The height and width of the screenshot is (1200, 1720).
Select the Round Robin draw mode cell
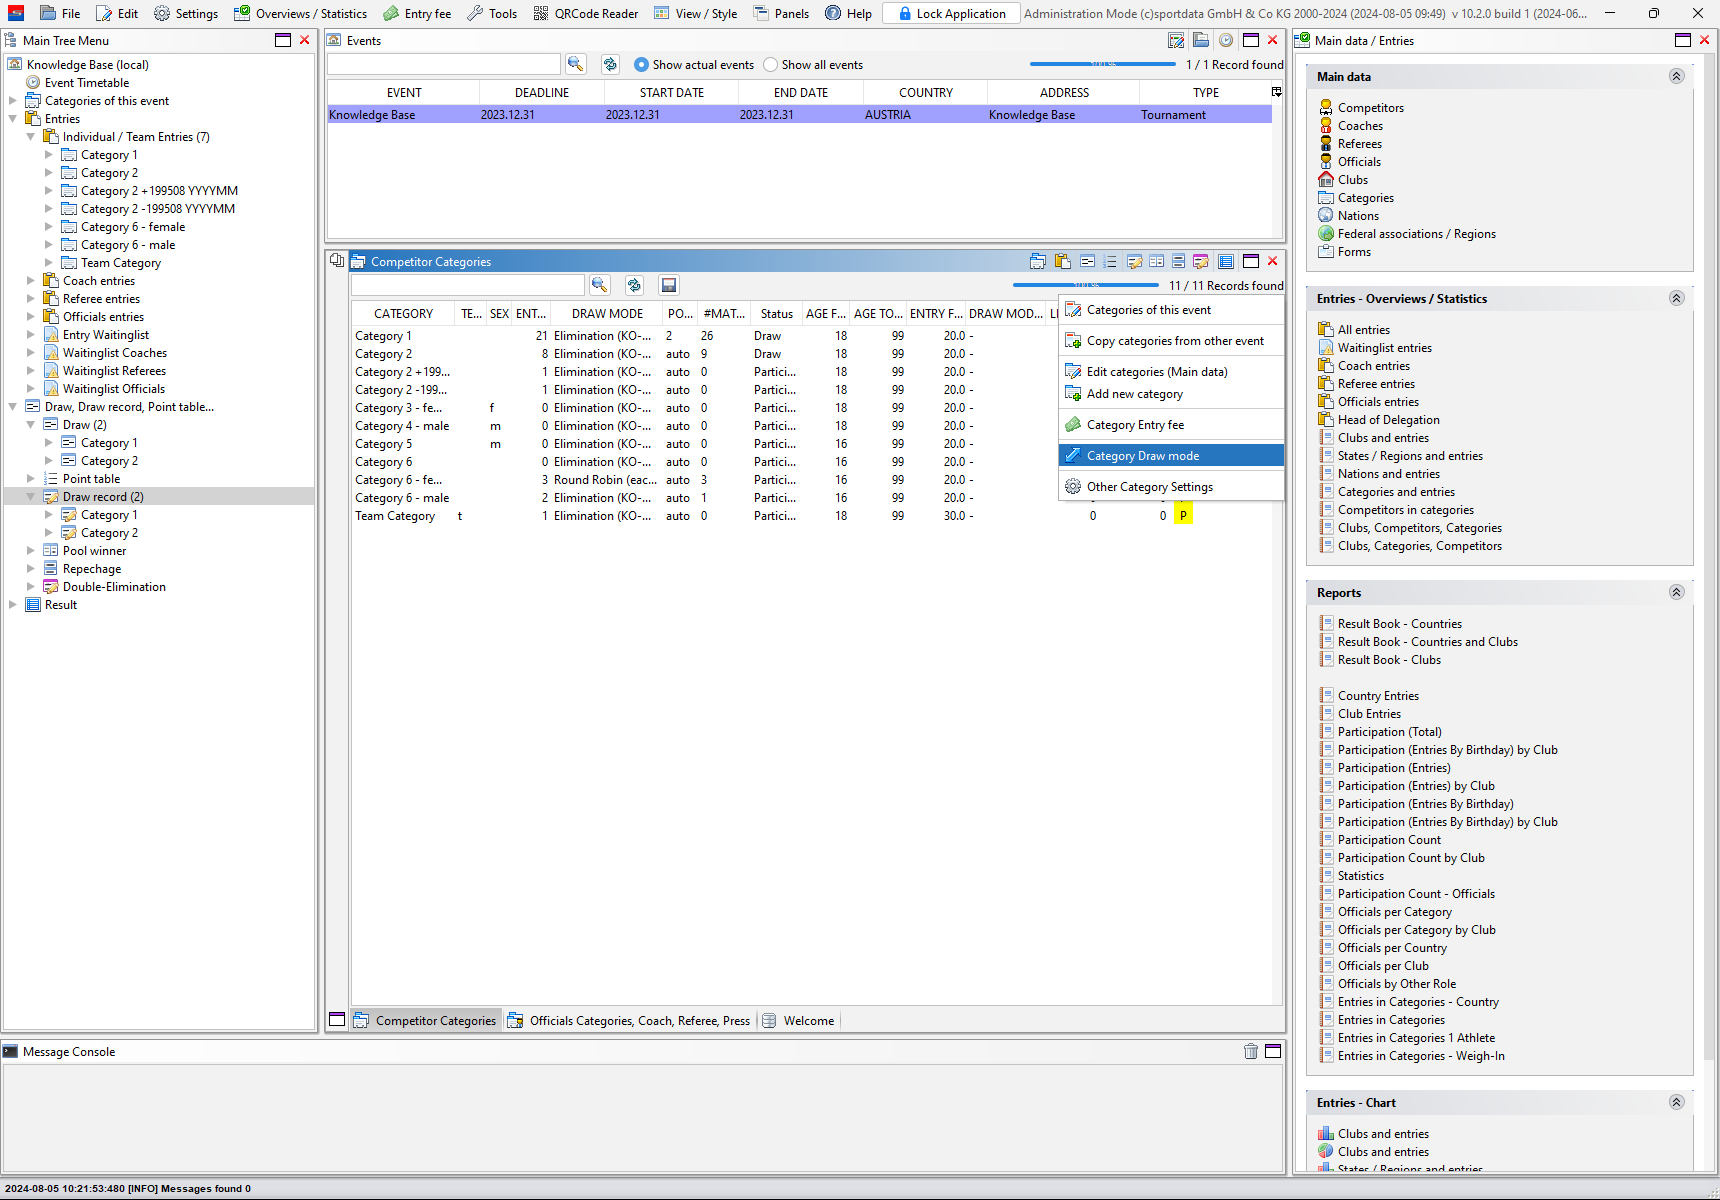coord(605,480)
